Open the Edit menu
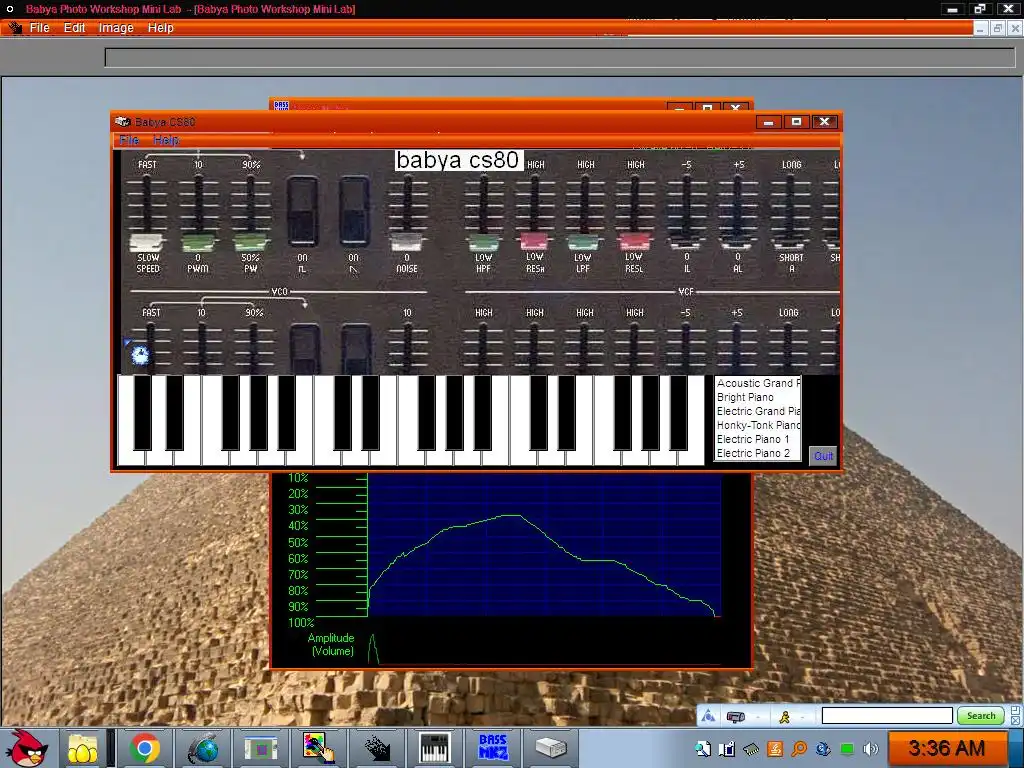The height and width of the screenshot is (768, 1024). pyautogui.click(x=74, y=27)
